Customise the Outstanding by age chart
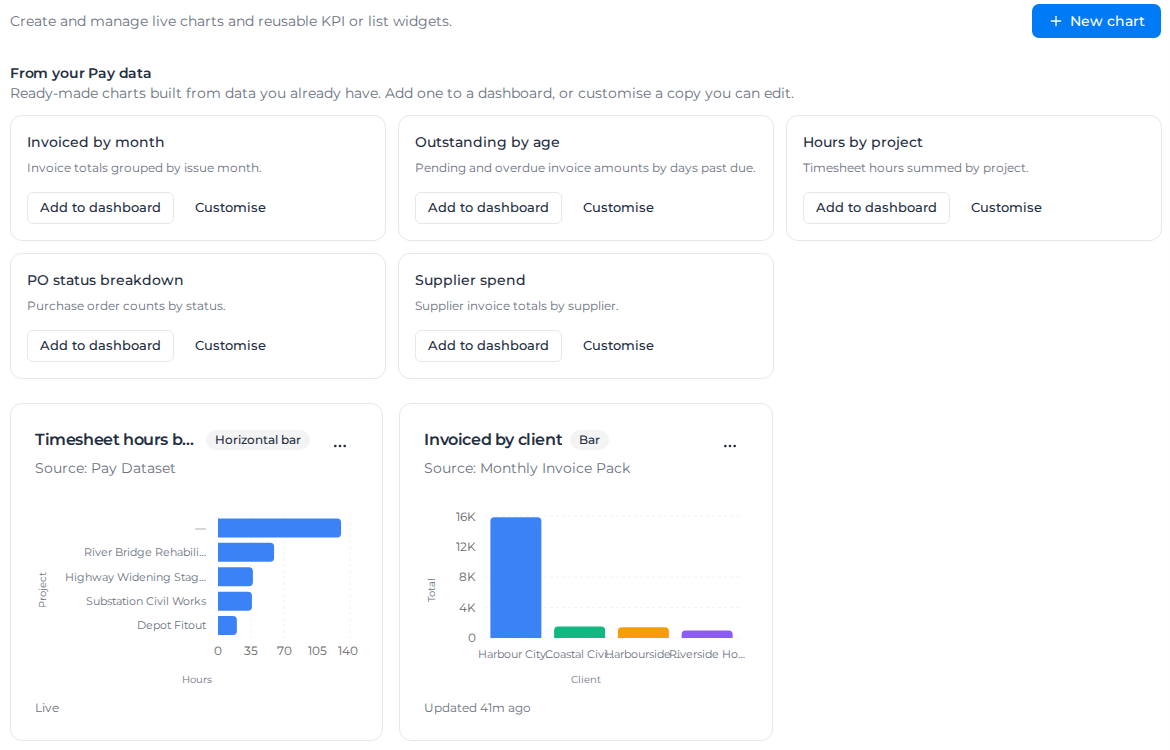This screenshot has height=750, width=1170. 618,207
